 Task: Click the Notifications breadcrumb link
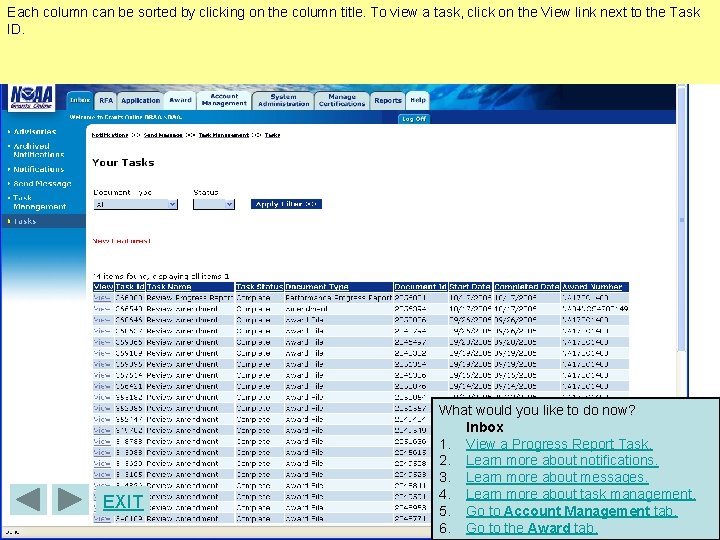click(x=110, y=135)
